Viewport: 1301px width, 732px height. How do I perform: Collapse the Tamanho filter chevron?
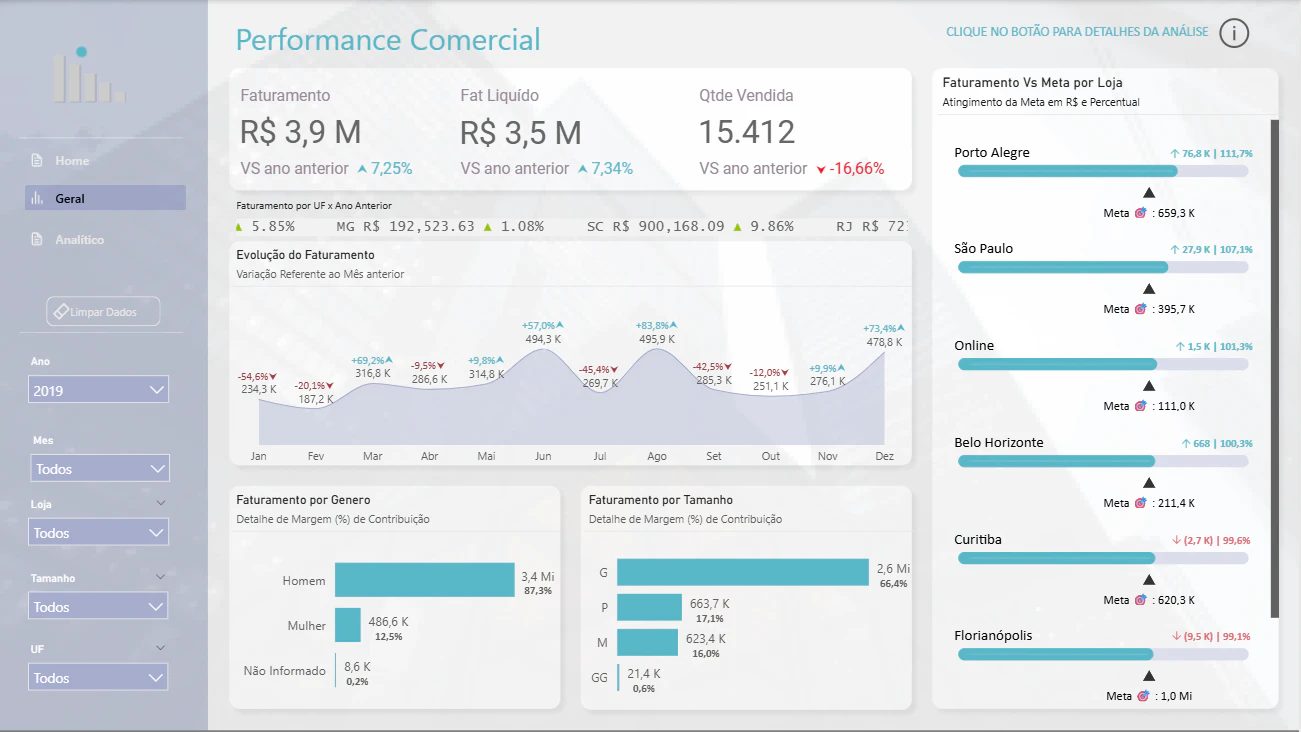pos(161,577)
